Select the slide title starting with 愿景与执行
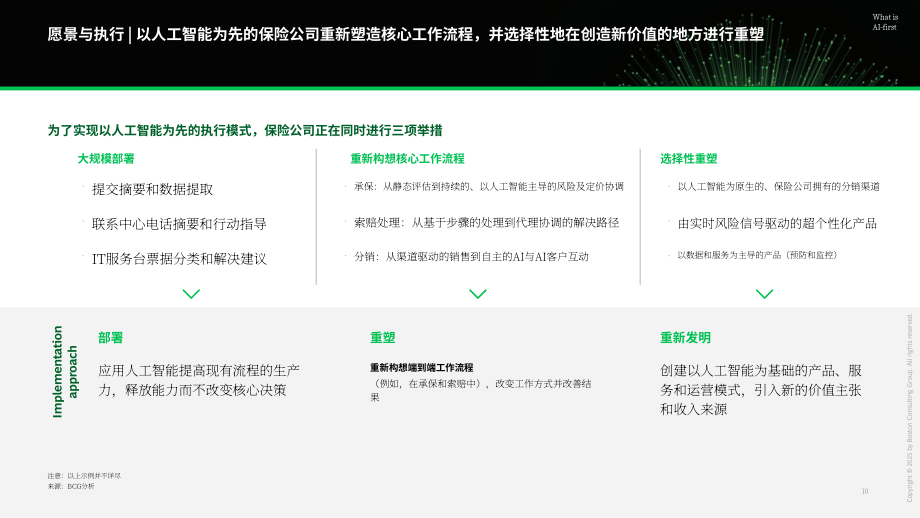920x518 pixels. [405, 35]
